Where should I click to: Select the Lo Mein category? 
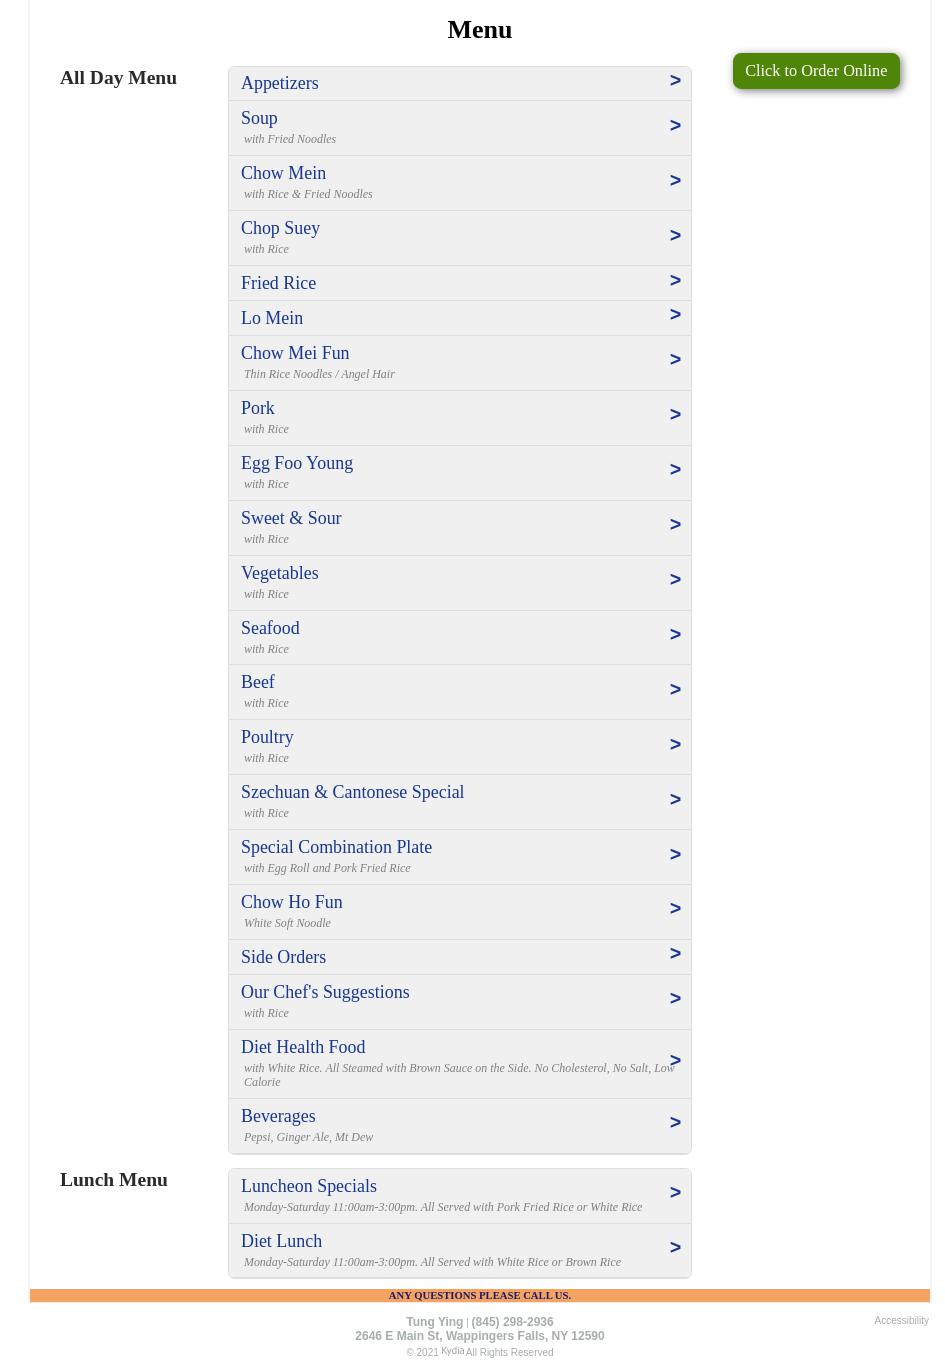click(272, 318)
